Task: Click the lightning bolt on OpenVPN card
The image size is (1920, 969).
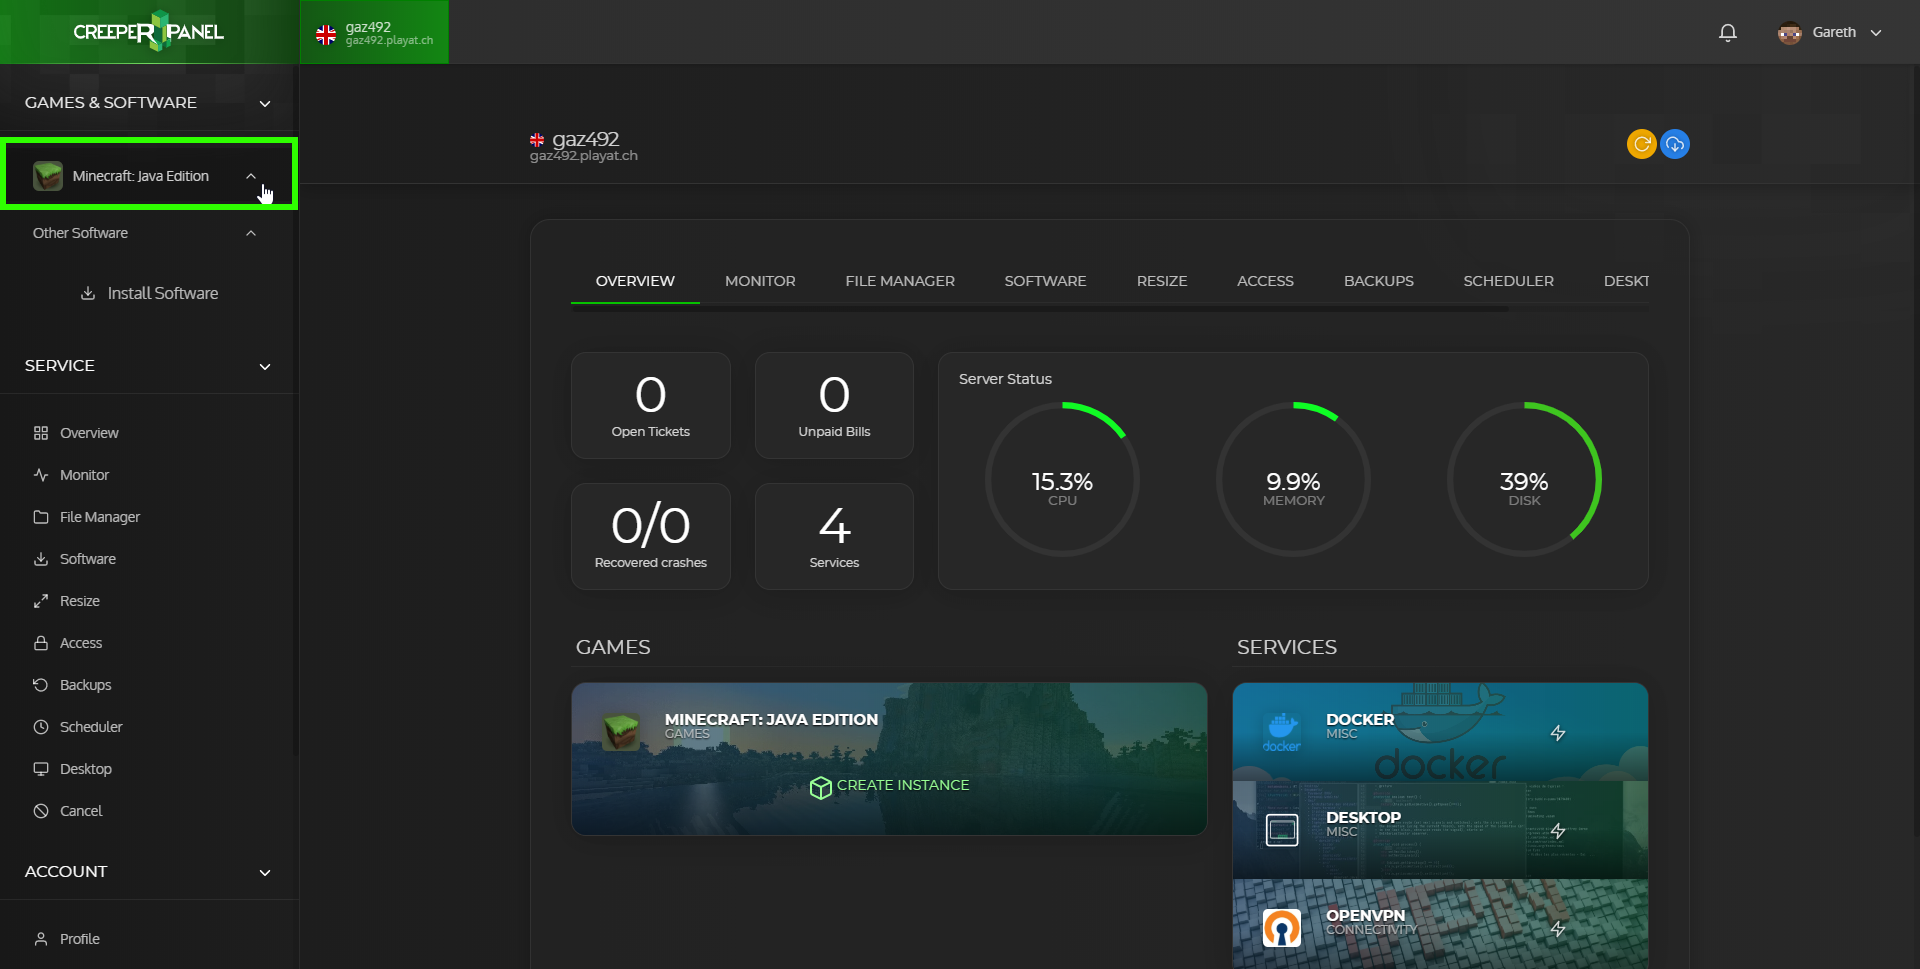Action: (x=1557, y=929)
